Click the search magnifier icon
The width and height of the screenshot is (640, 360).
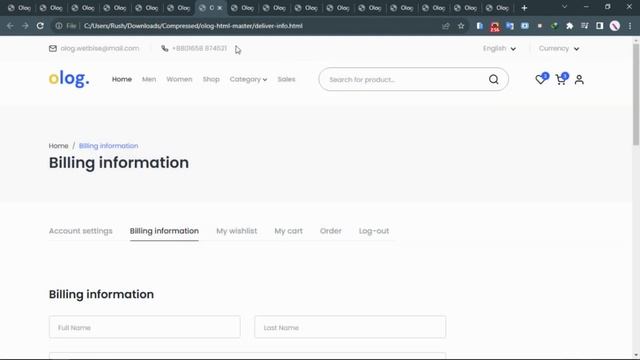(x=493, y=79)
